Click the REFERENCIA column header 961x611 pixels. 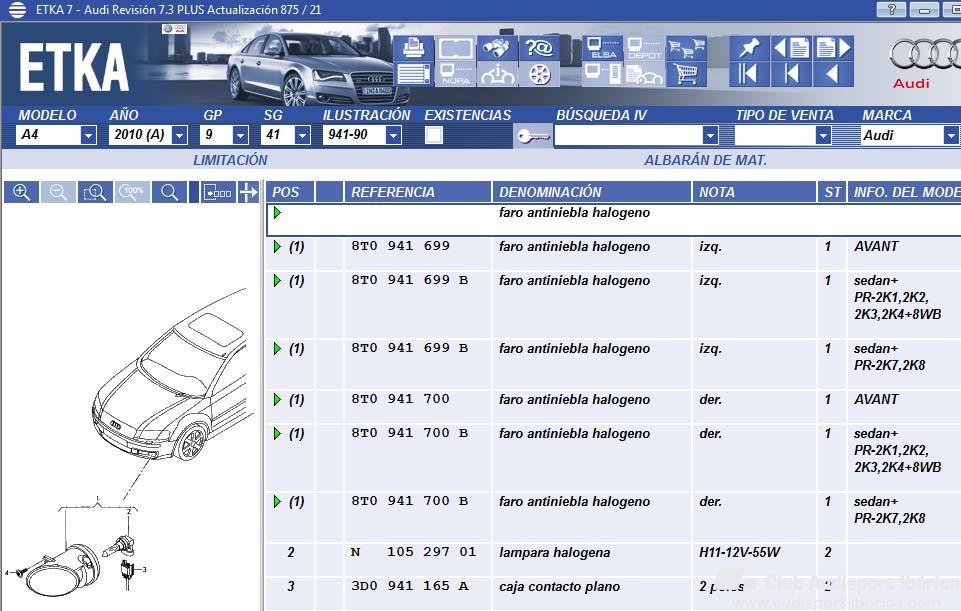tap(417, 192)
